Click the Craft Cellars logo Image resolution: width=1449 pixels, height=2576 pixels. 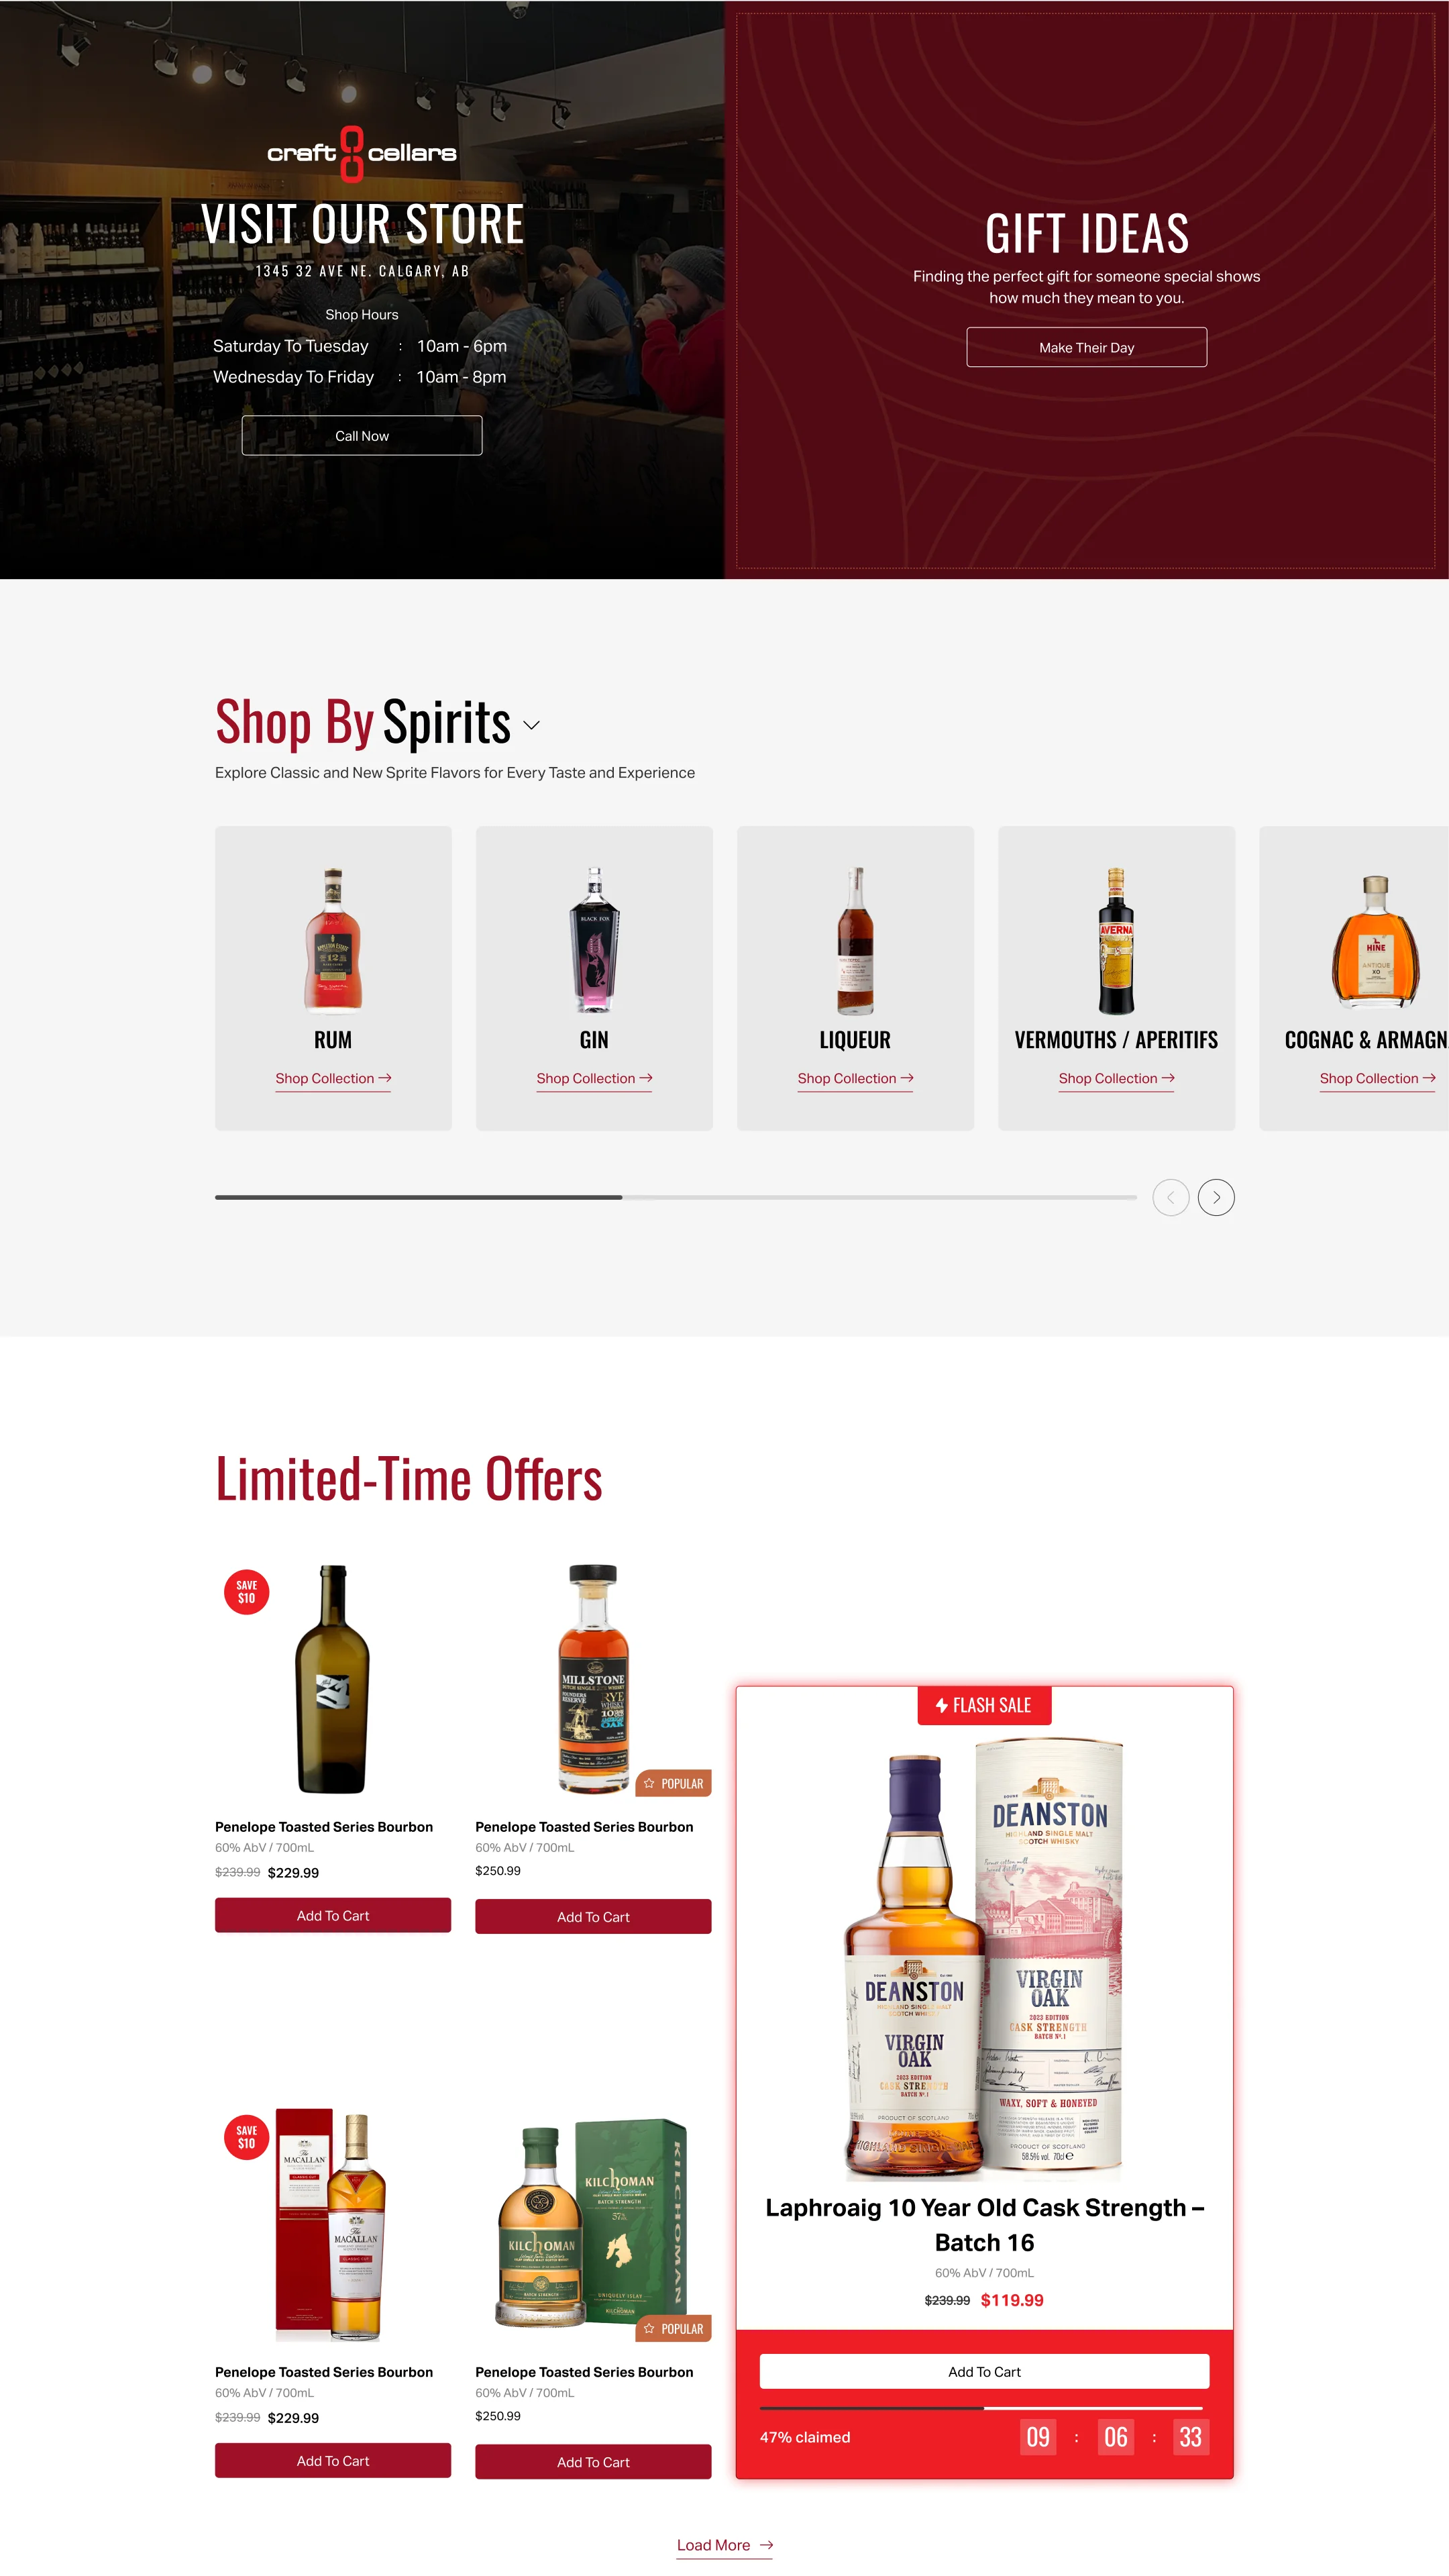pos(361,153)
